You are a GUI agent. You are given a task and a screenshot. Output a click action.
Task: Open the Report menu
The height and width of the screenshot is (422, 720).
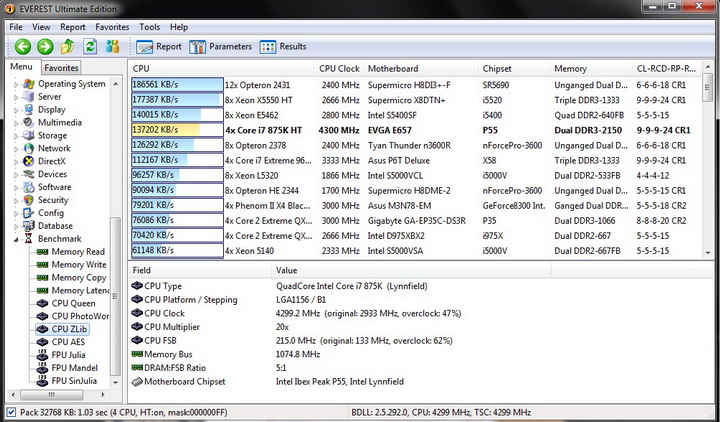(73, 27)
